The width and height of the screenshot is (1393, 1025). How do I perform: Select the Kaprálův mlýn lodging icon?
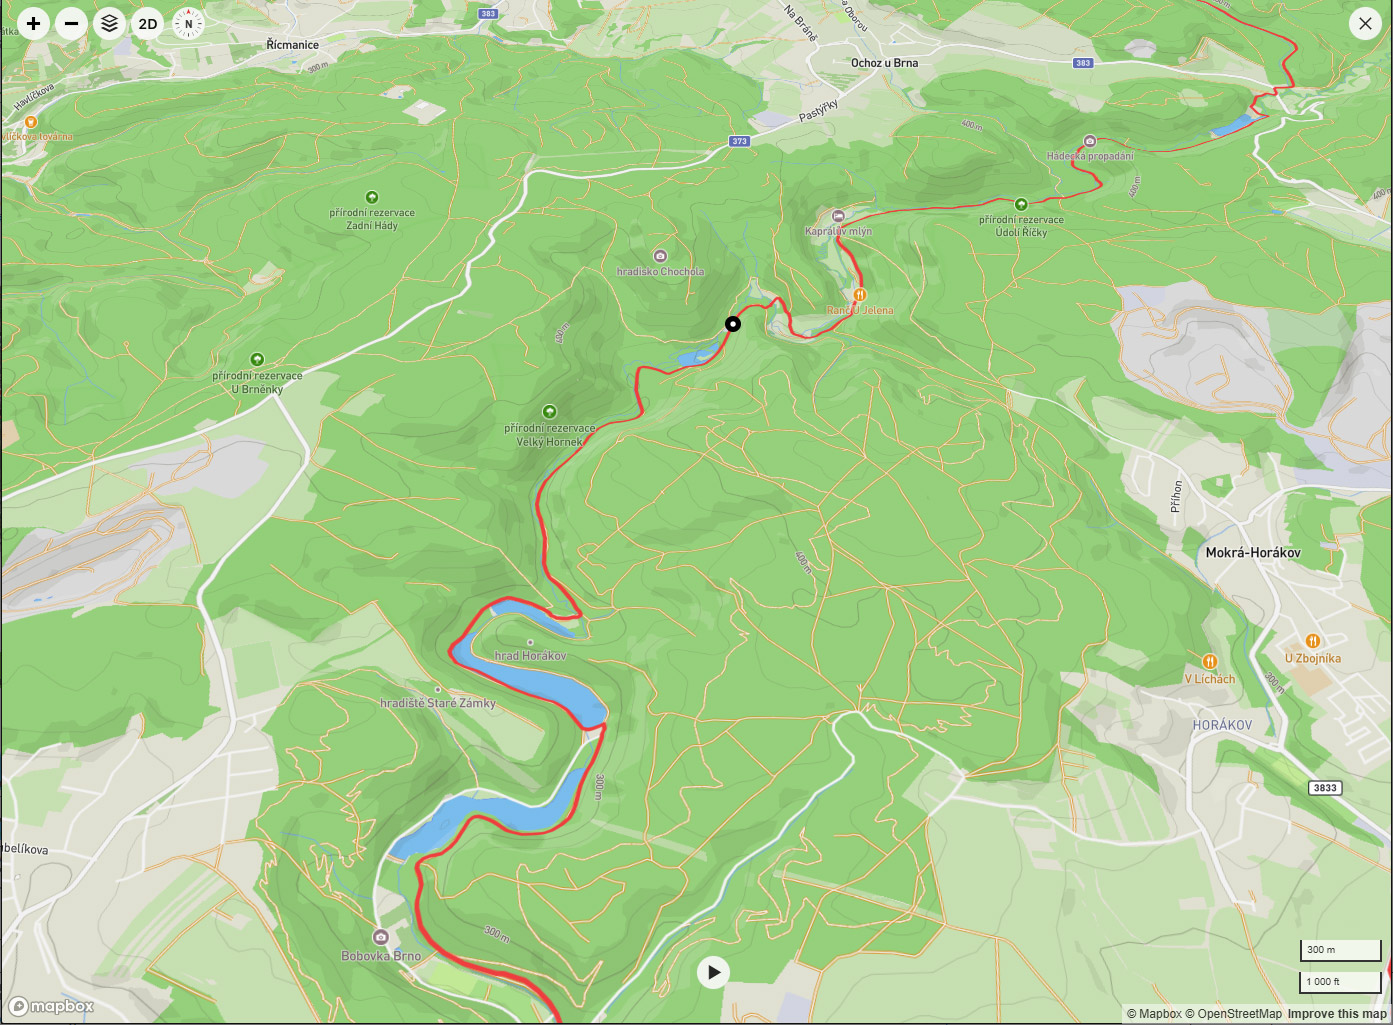tap(838, 216)
